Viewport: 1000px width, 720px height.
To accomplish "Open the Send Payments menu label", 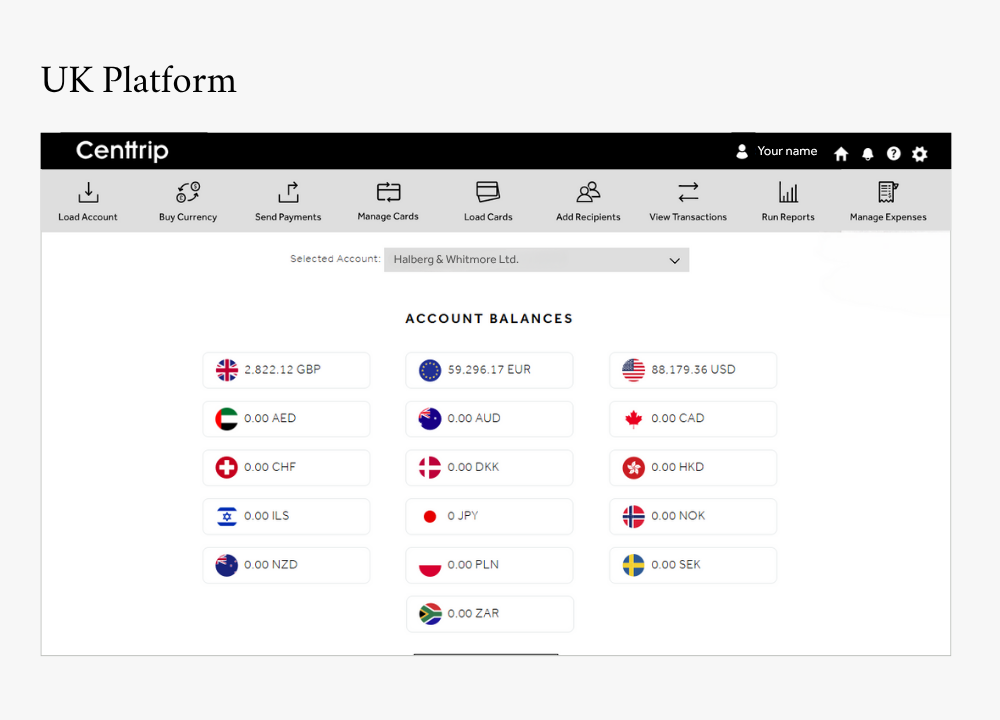I will [x=288, y=217].
